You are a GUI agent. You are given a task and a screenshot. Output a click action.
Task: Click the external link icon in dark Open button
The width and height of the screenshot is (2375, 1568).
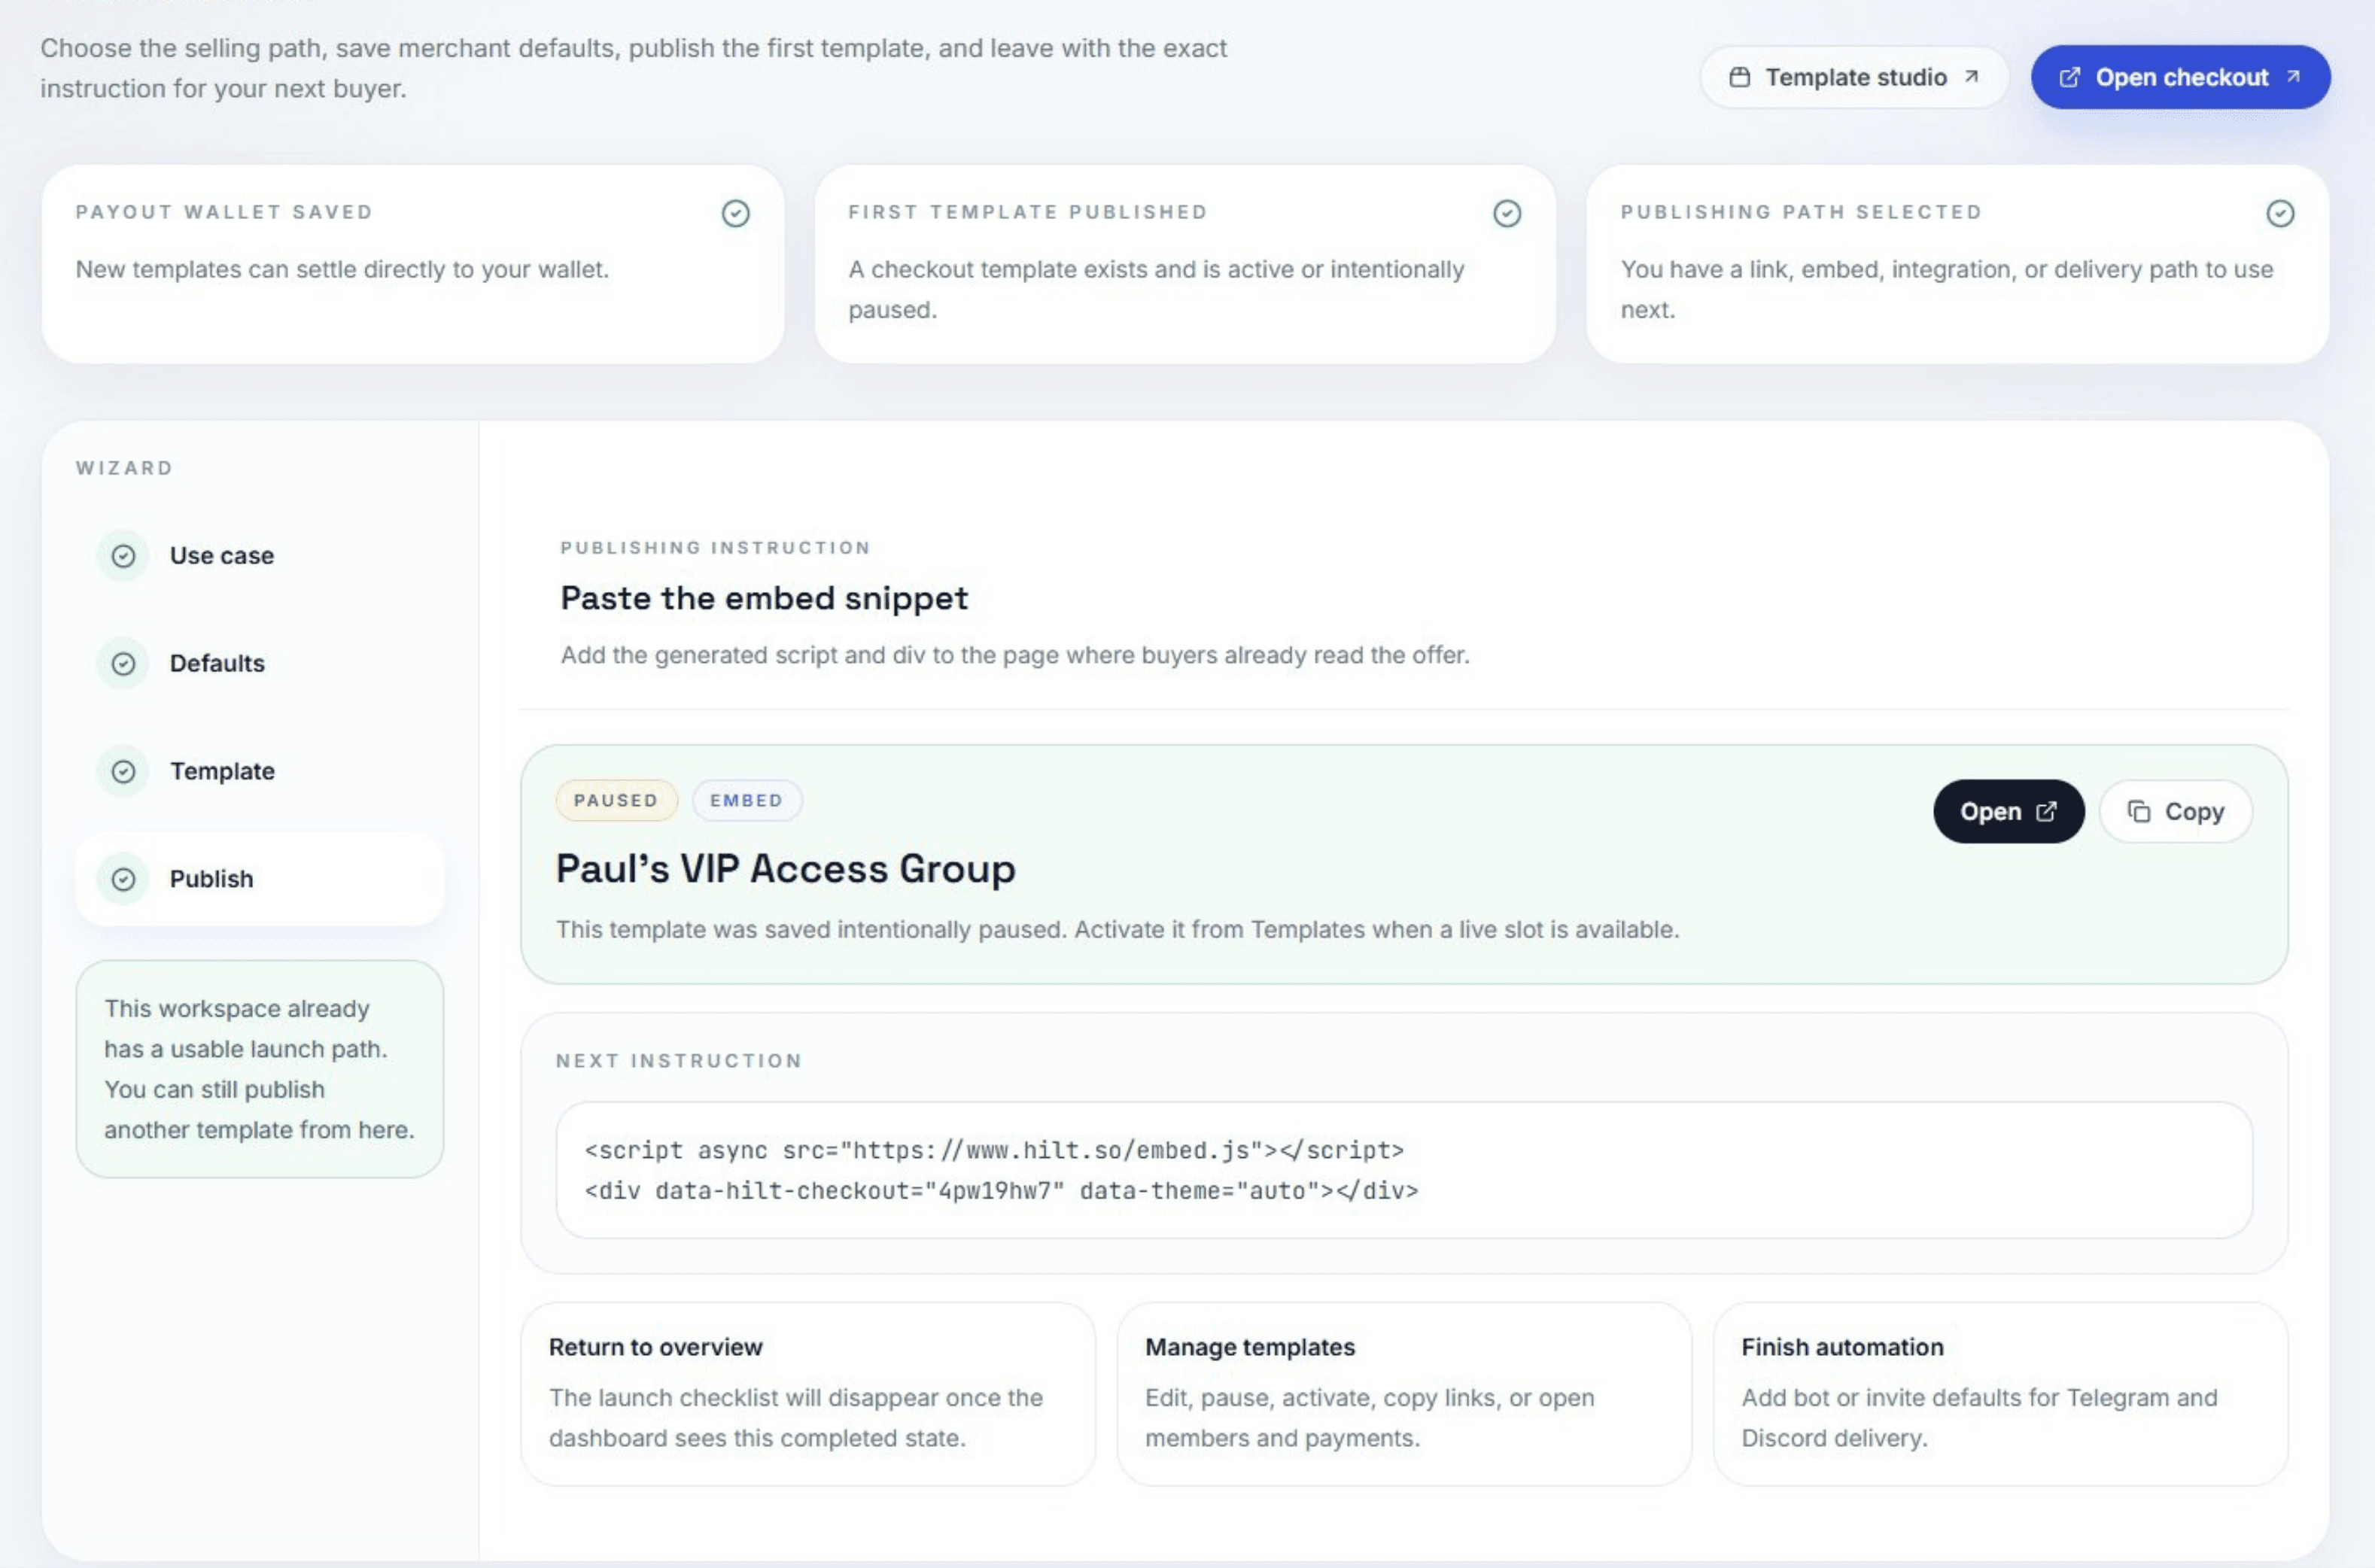point(2047,811)
